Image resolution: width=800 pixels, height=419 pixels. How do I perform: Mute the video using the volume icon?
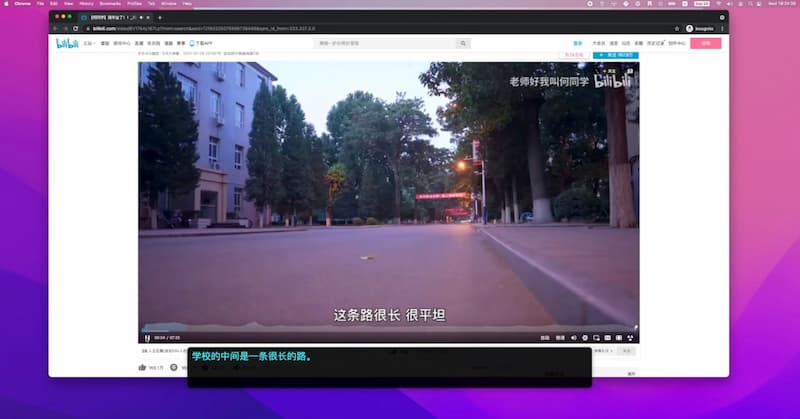click(573, 338)
